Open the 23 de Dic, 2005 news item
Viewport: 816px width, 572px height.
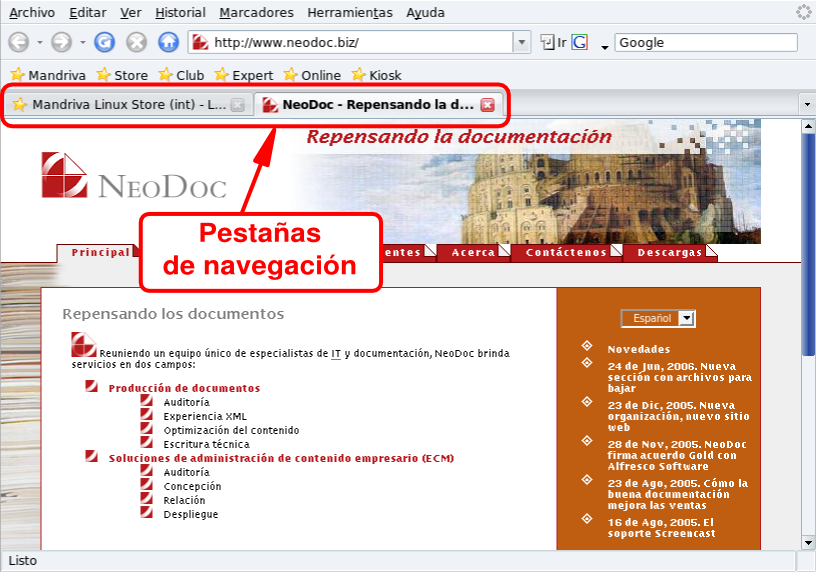pyautogui.click(x=679, y=416)
